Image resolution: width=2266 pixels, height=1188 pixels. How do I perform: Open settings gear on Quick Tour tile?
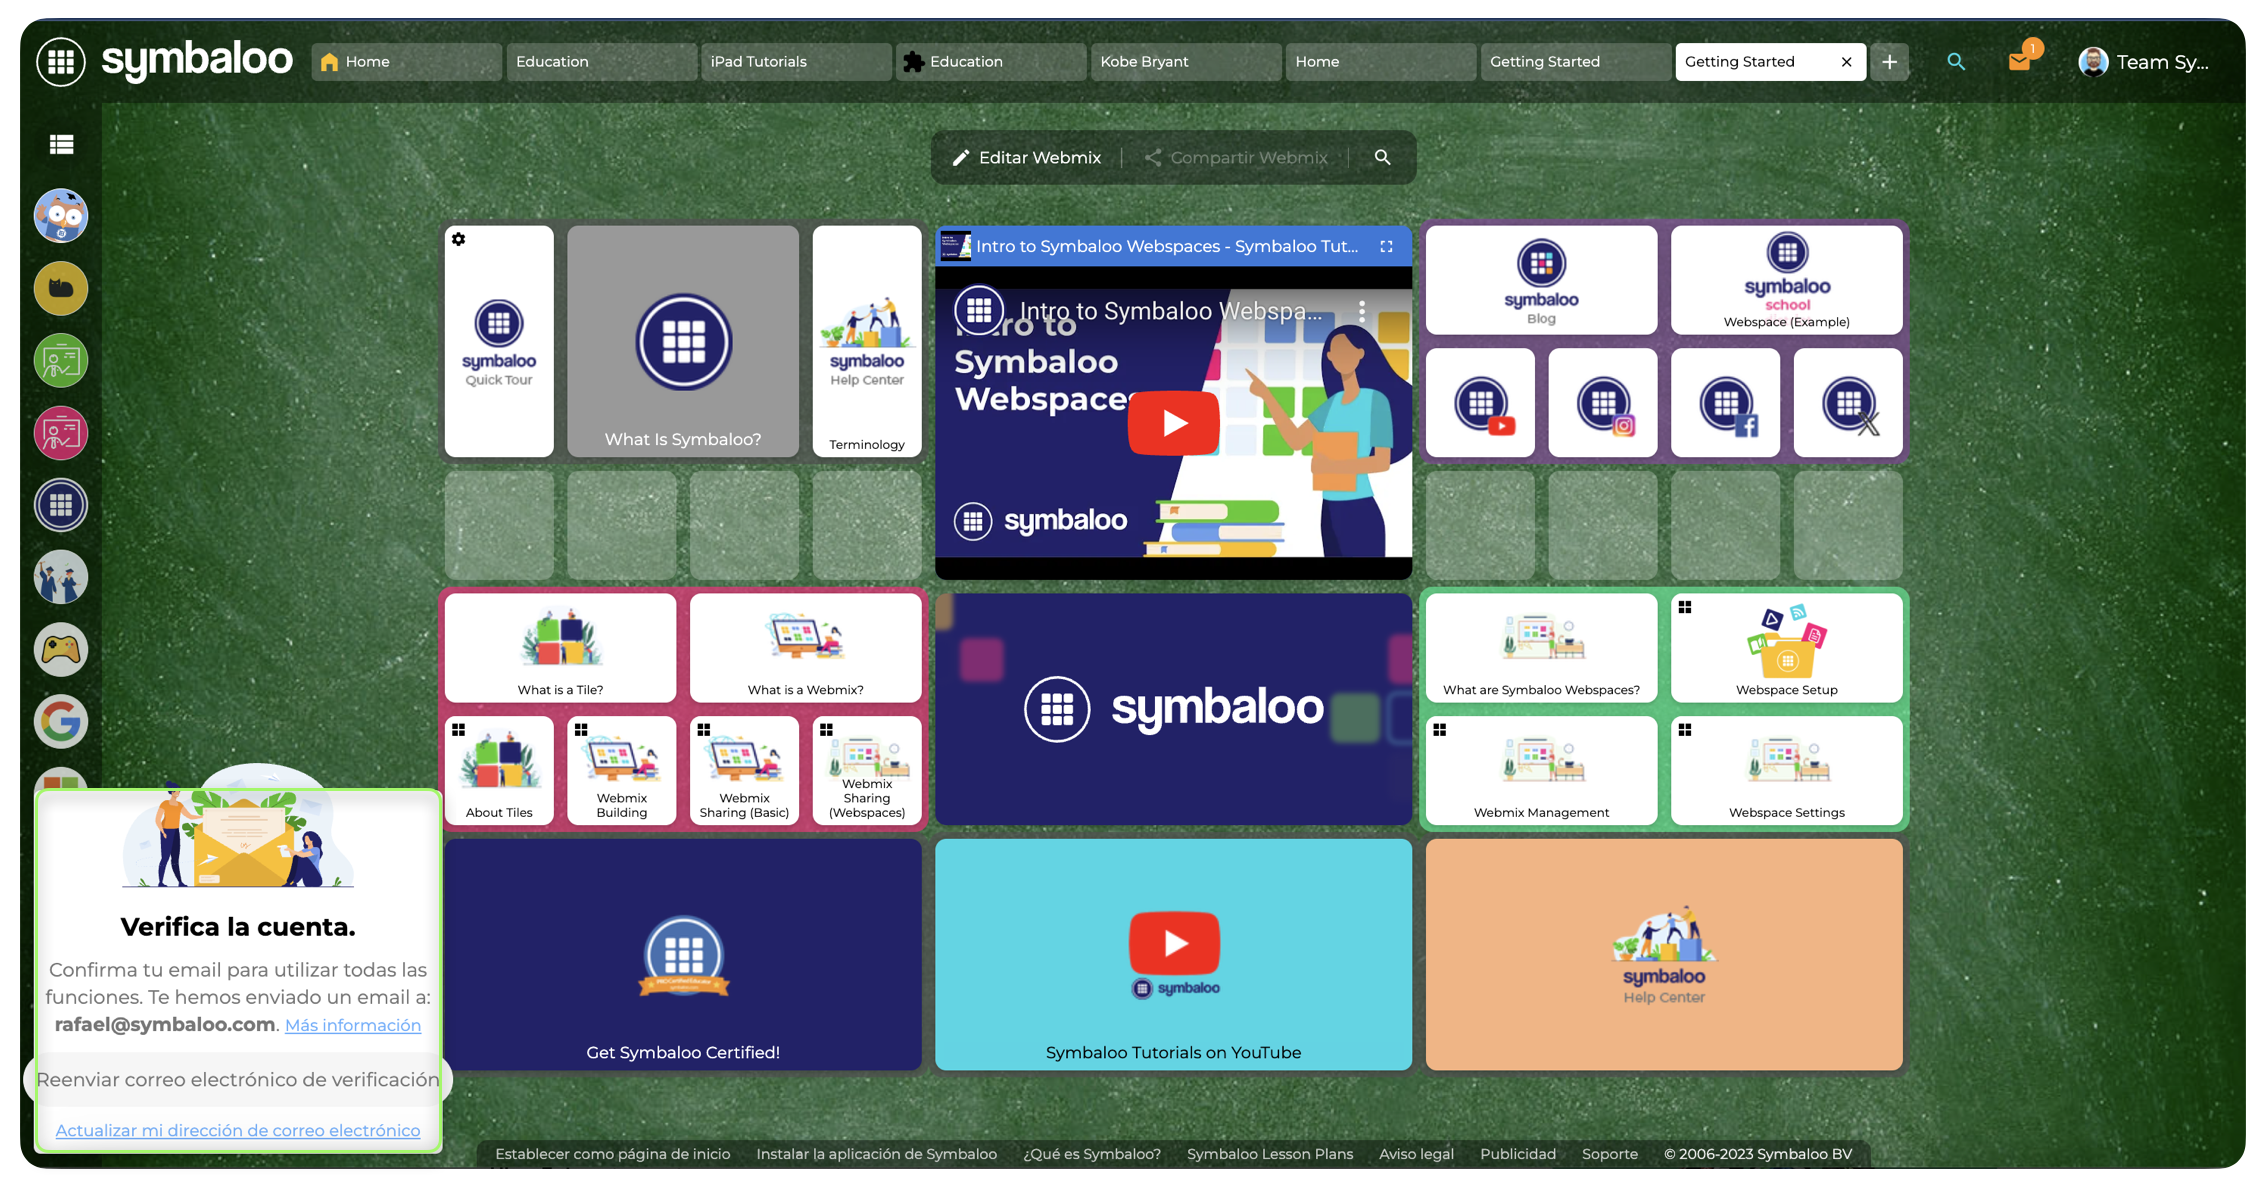pos(459,240)
